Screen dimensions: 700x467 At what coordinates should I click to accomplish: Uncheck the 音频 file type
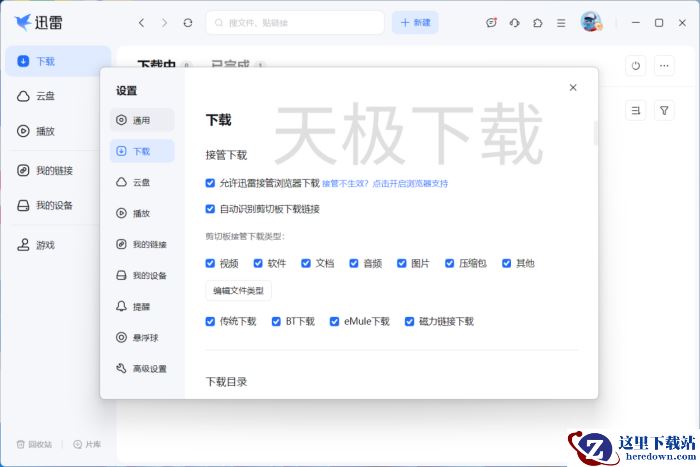(354, 263)
